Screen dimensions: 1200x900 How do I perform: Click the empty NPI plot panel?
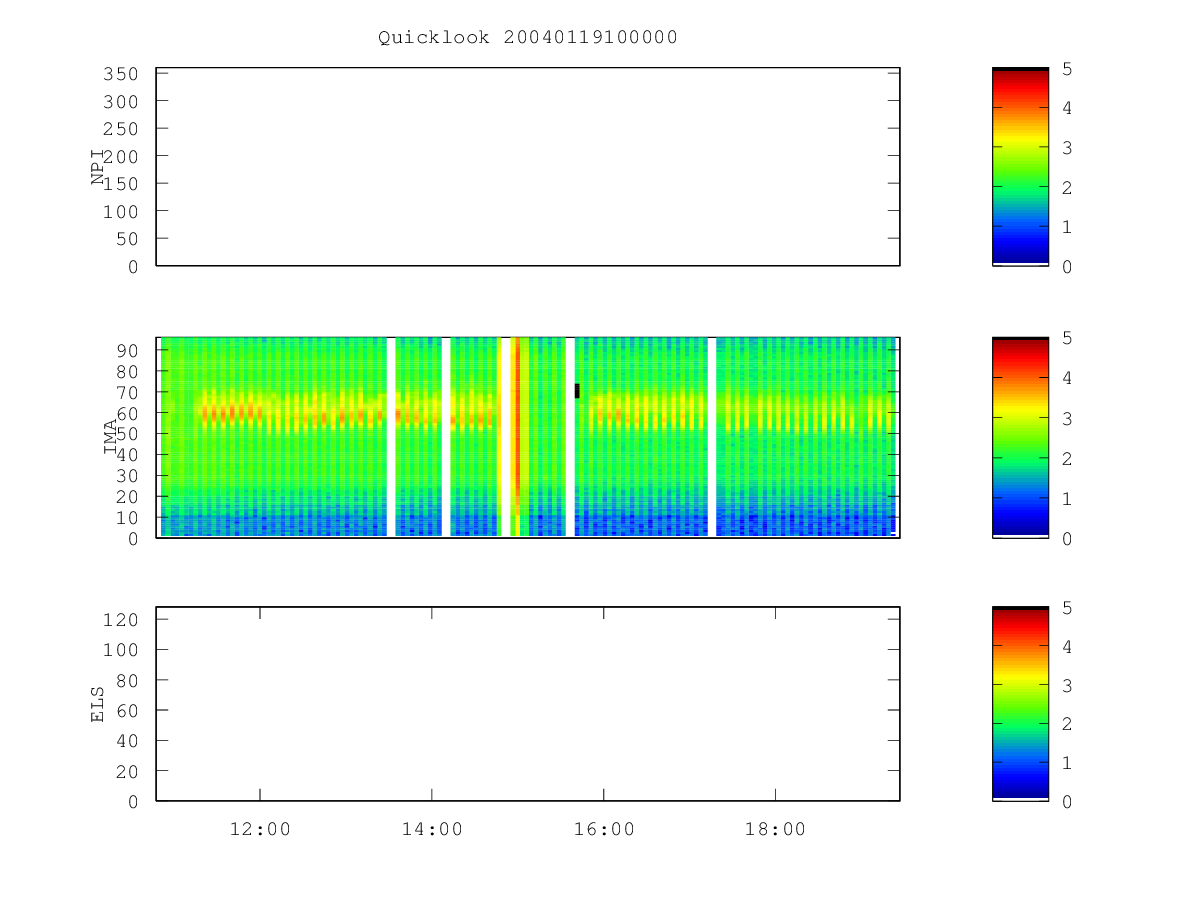pos(528,166)
